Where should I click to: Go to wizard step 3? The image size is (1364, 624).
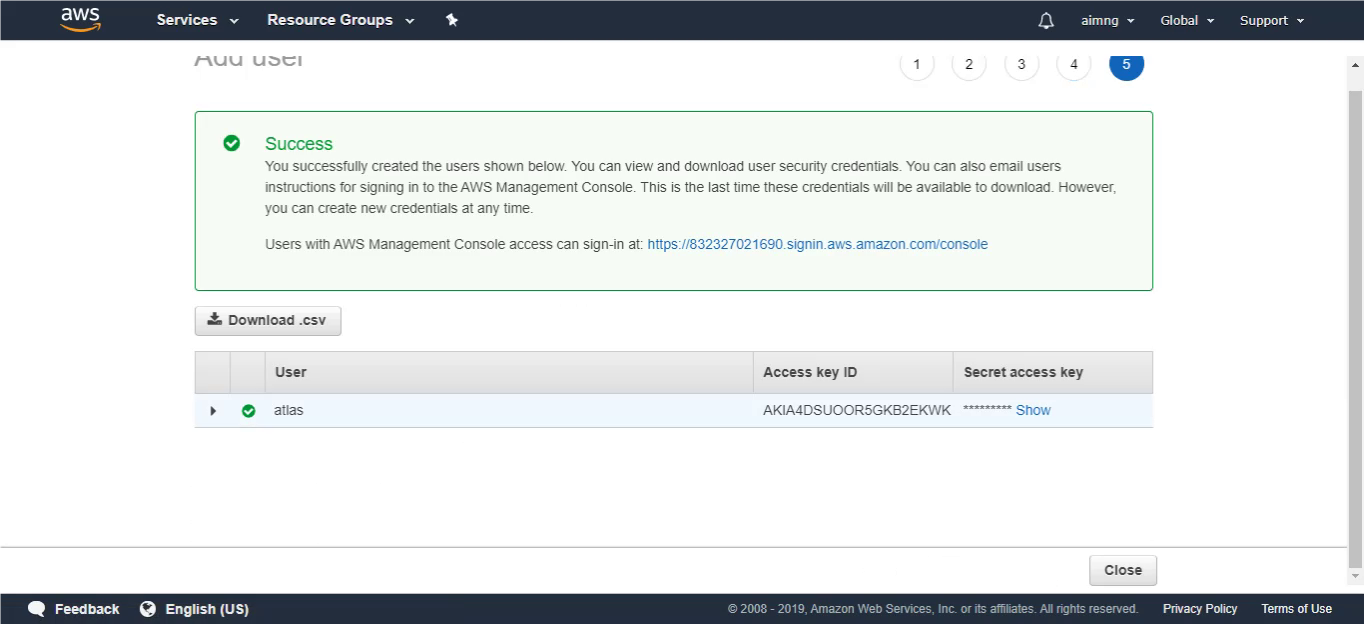click(1021, 64)
